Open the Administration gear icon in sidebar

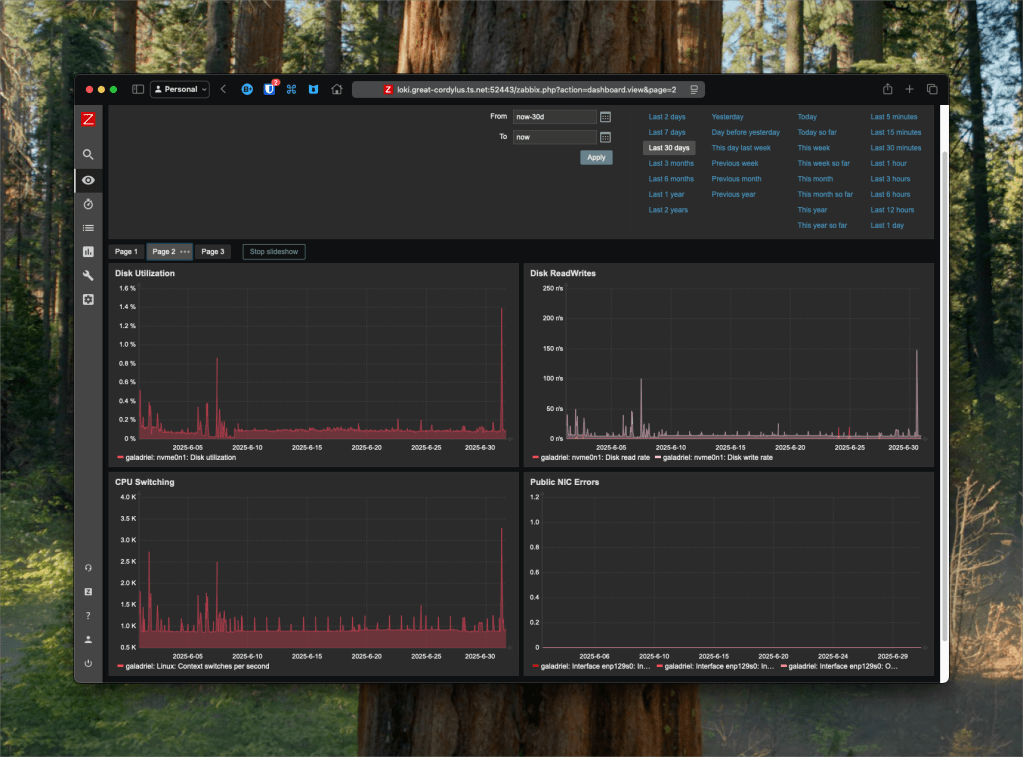88,300
